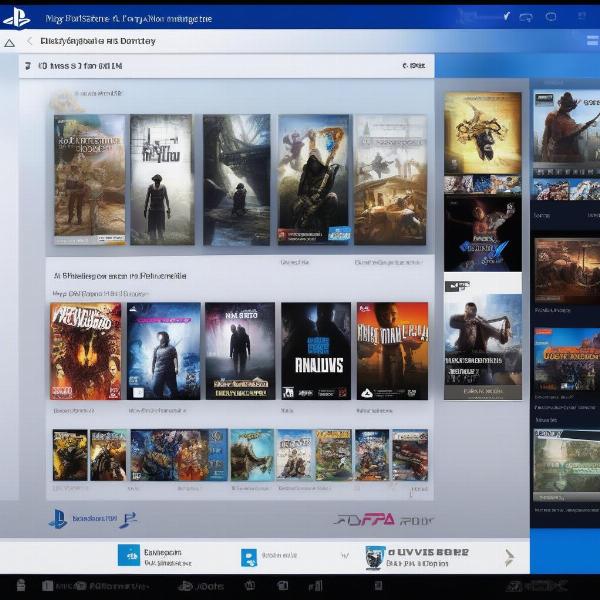
Task: Open the blue cover with man in T-shirt
Action: (163, 351)
